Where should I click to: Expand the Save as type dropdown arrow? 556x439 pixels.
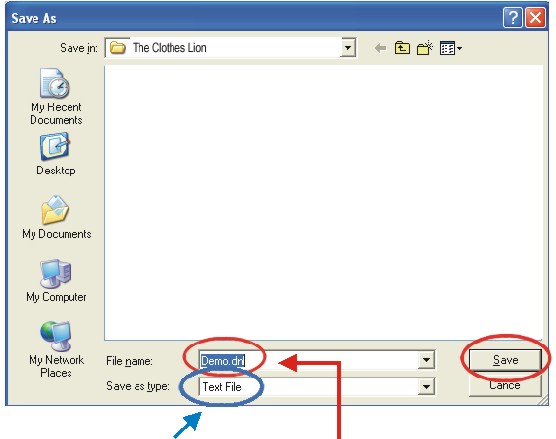pyautogui.click(x=426, y=387)
